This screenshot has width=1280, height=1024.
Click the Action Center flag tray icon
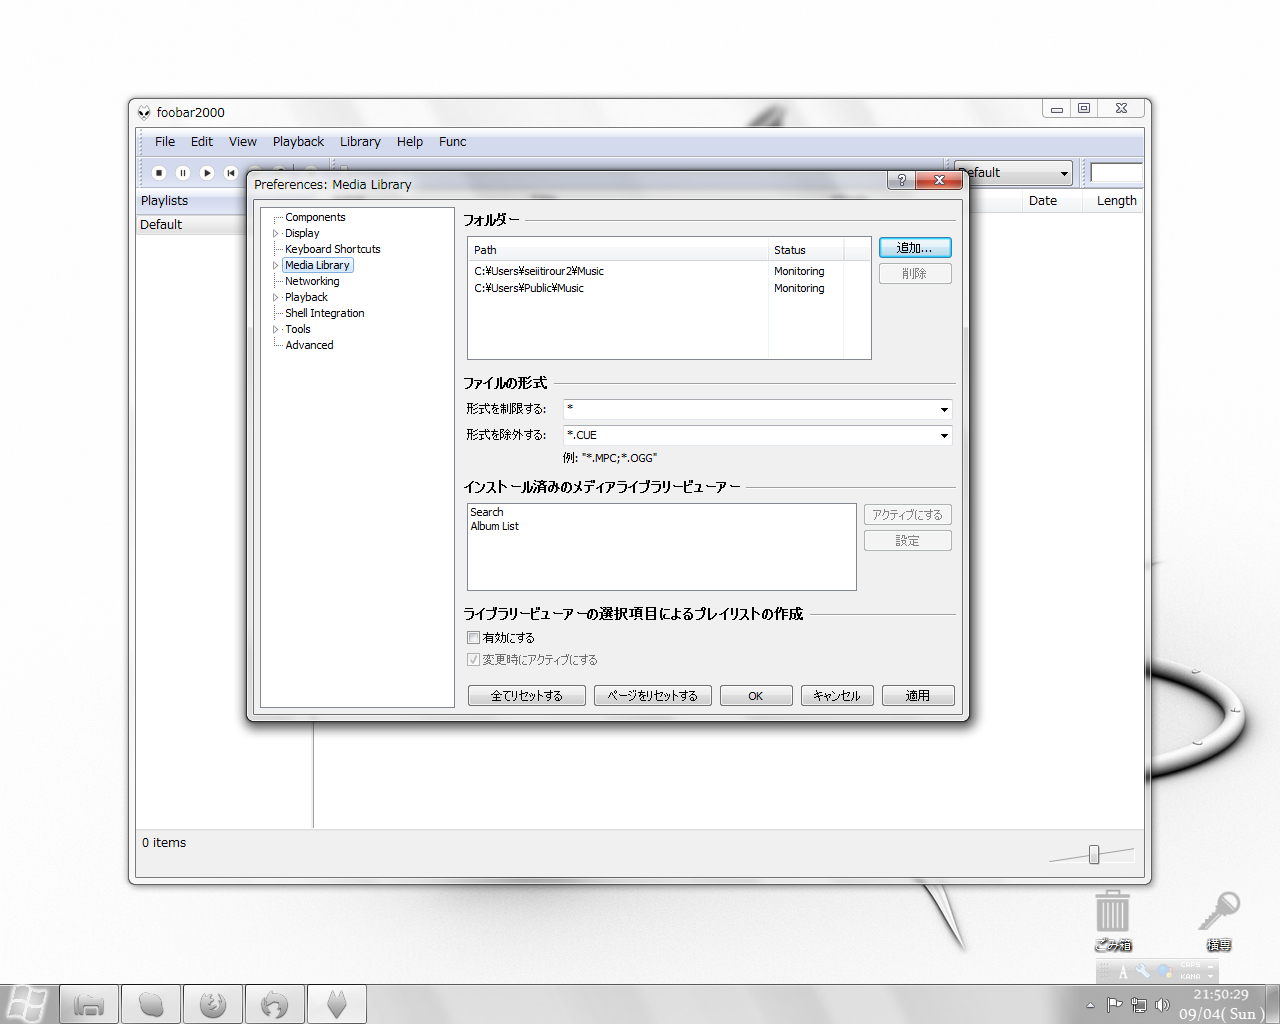[x=1114, y=1005]
